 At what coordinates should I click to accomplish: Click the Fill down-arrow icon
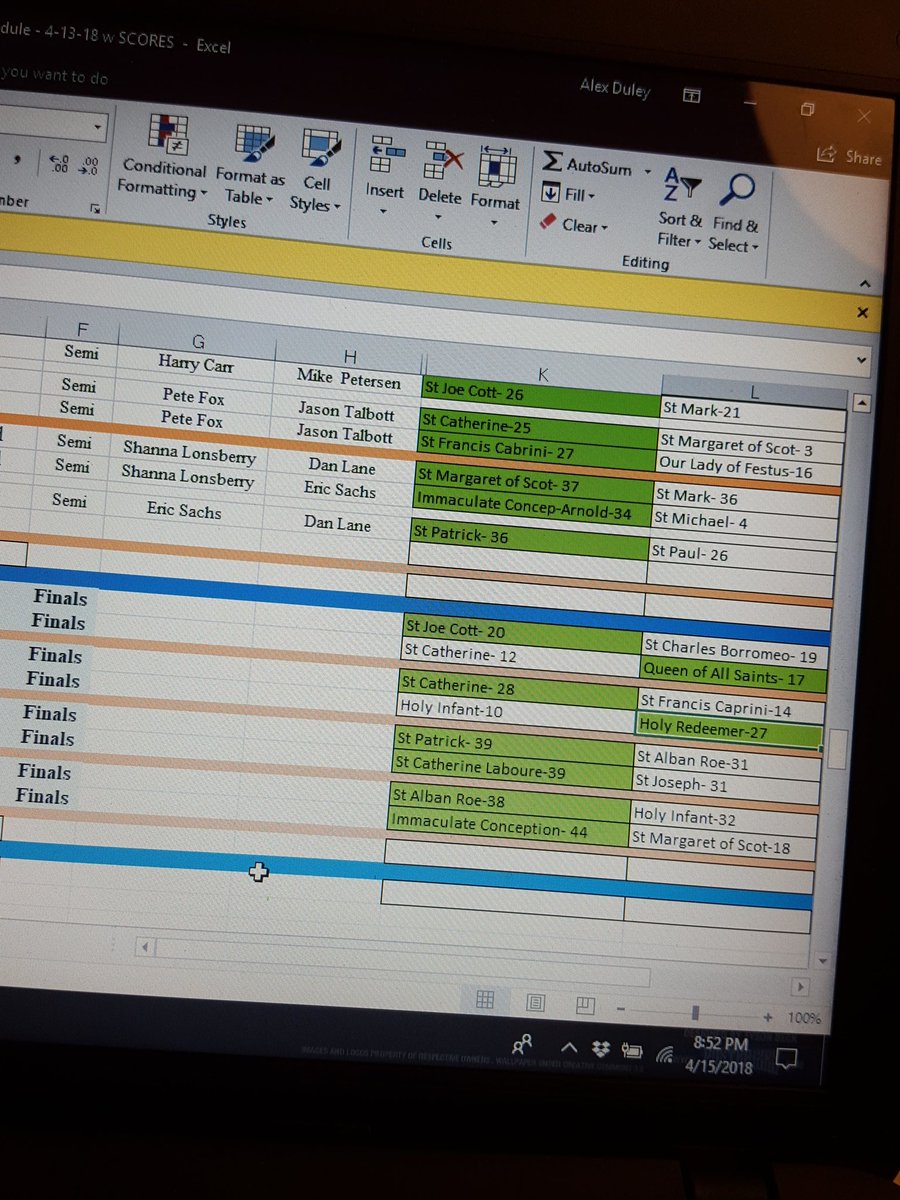(x=550, y=193)
